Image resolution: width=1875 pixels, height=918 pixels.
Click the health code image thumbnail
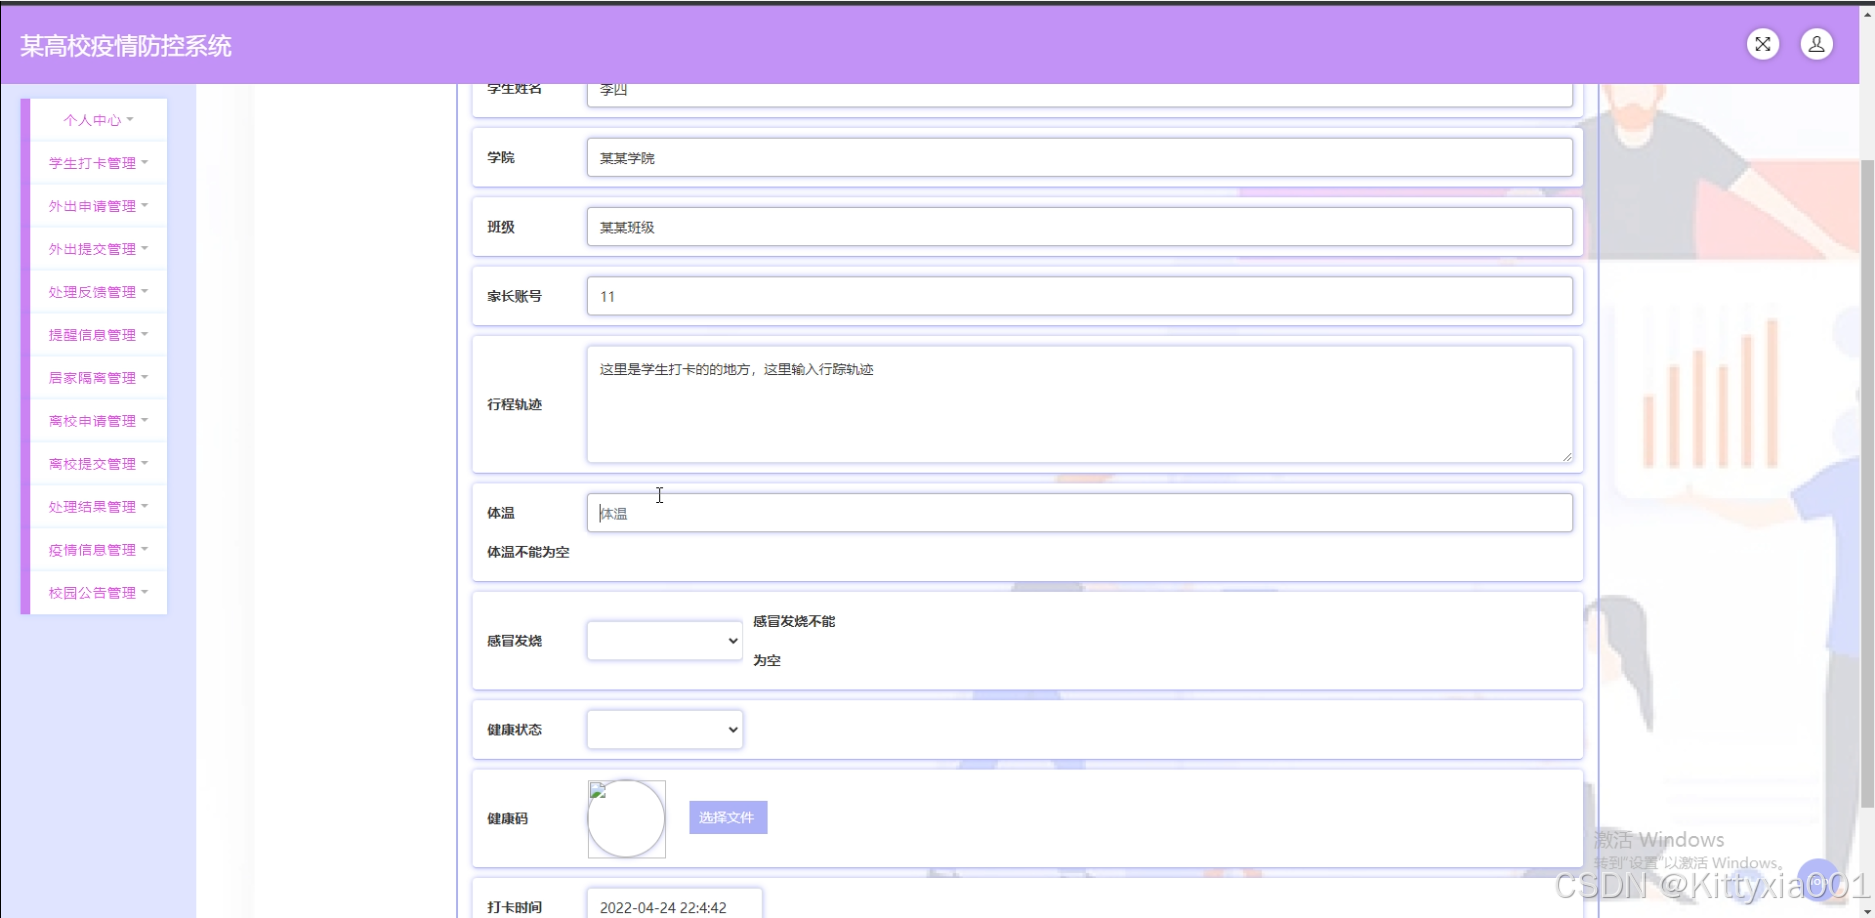point(626,819)
